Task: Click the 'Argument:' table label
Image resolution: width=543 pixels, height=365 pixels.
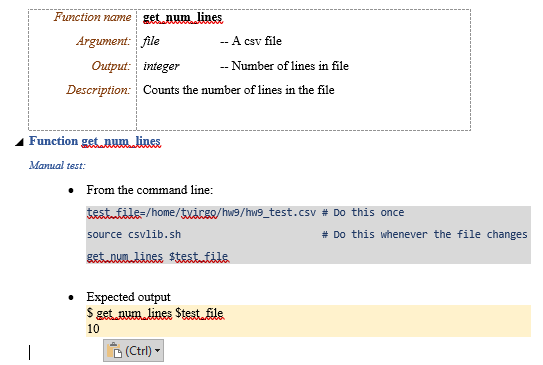Action: click(x=104, y=41)
